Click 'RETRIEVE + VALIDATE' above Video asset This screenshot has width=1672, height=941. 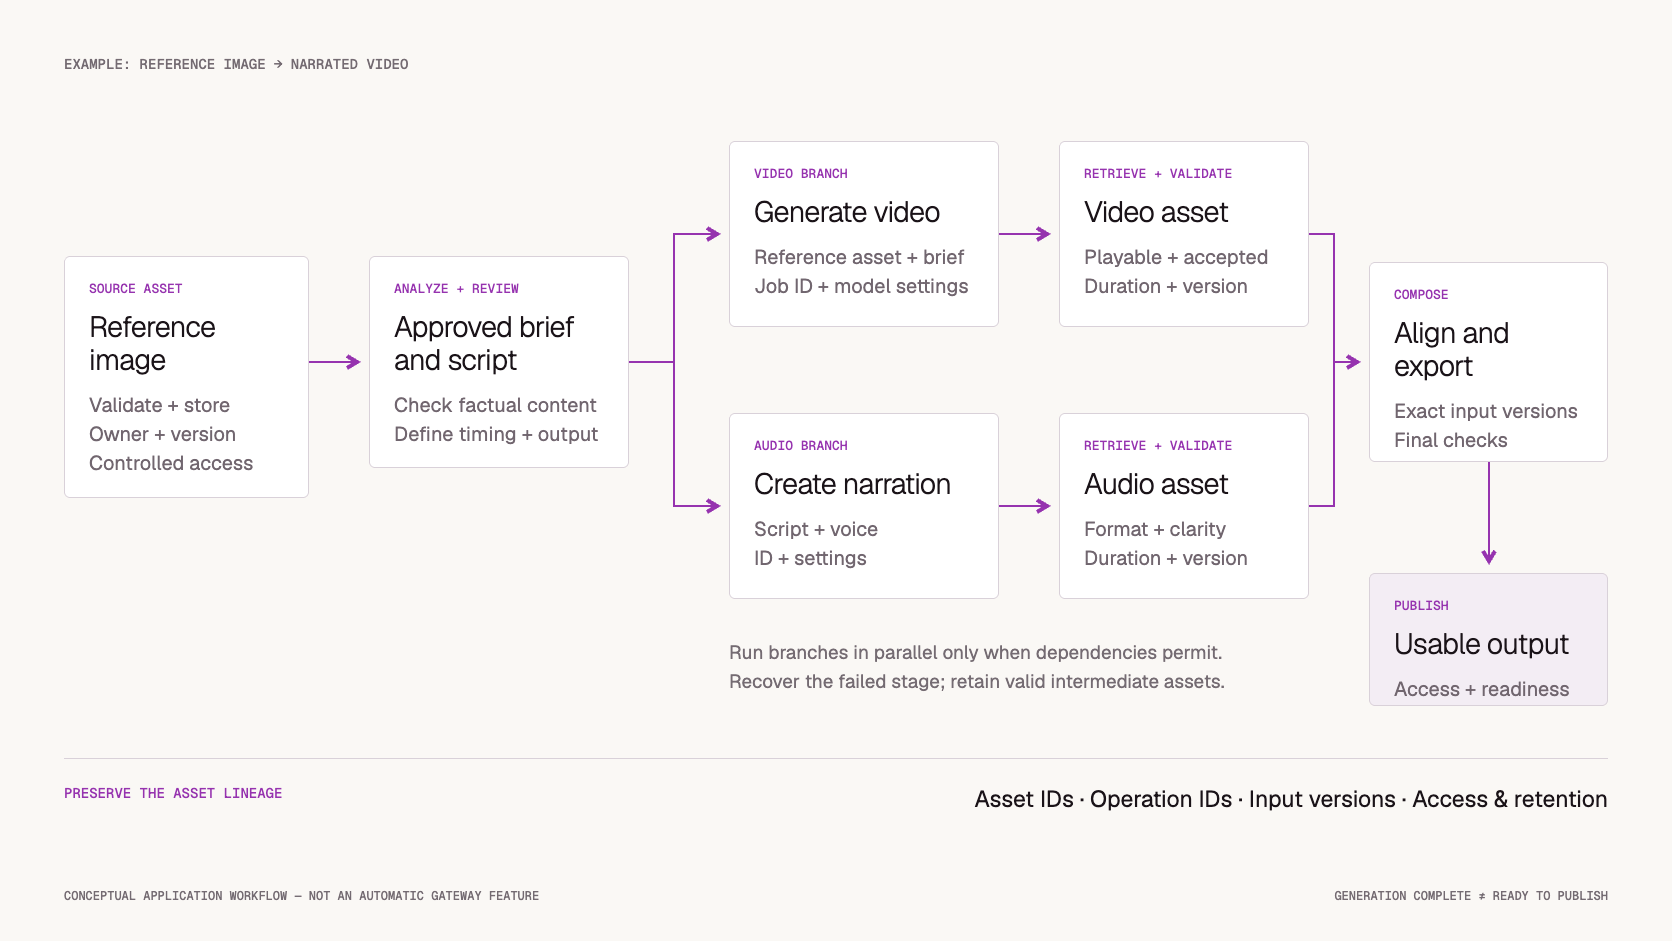(1158, 174)
